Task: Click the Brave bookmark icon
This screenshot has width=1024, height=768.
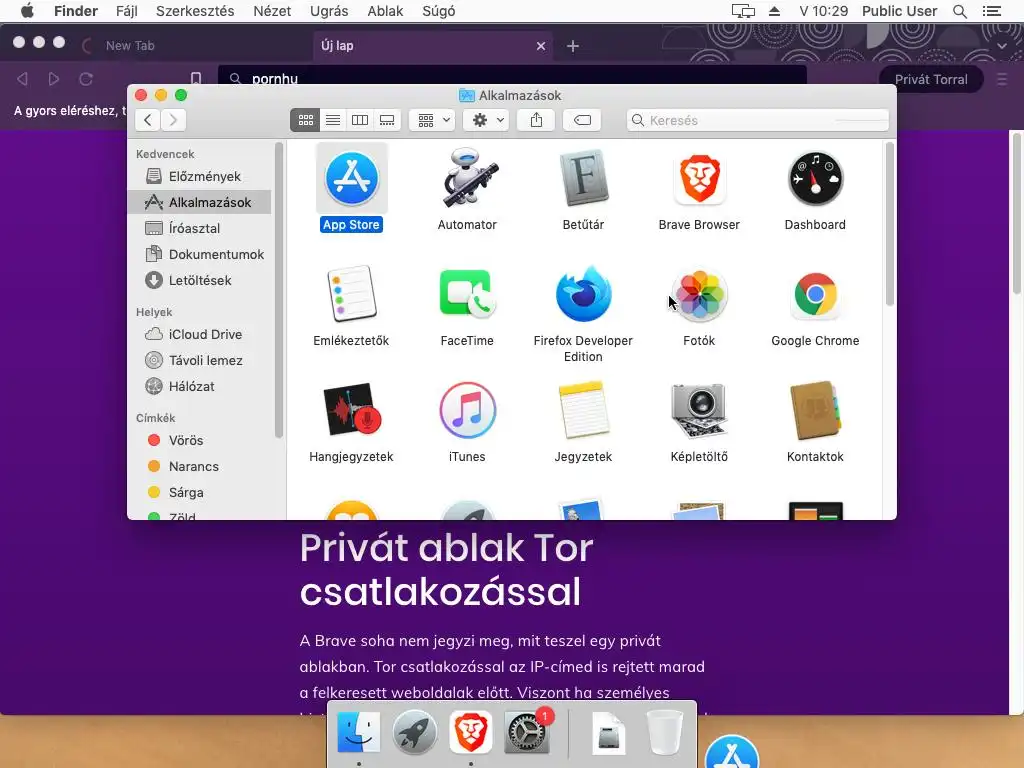Action: (x=195, y=79)
